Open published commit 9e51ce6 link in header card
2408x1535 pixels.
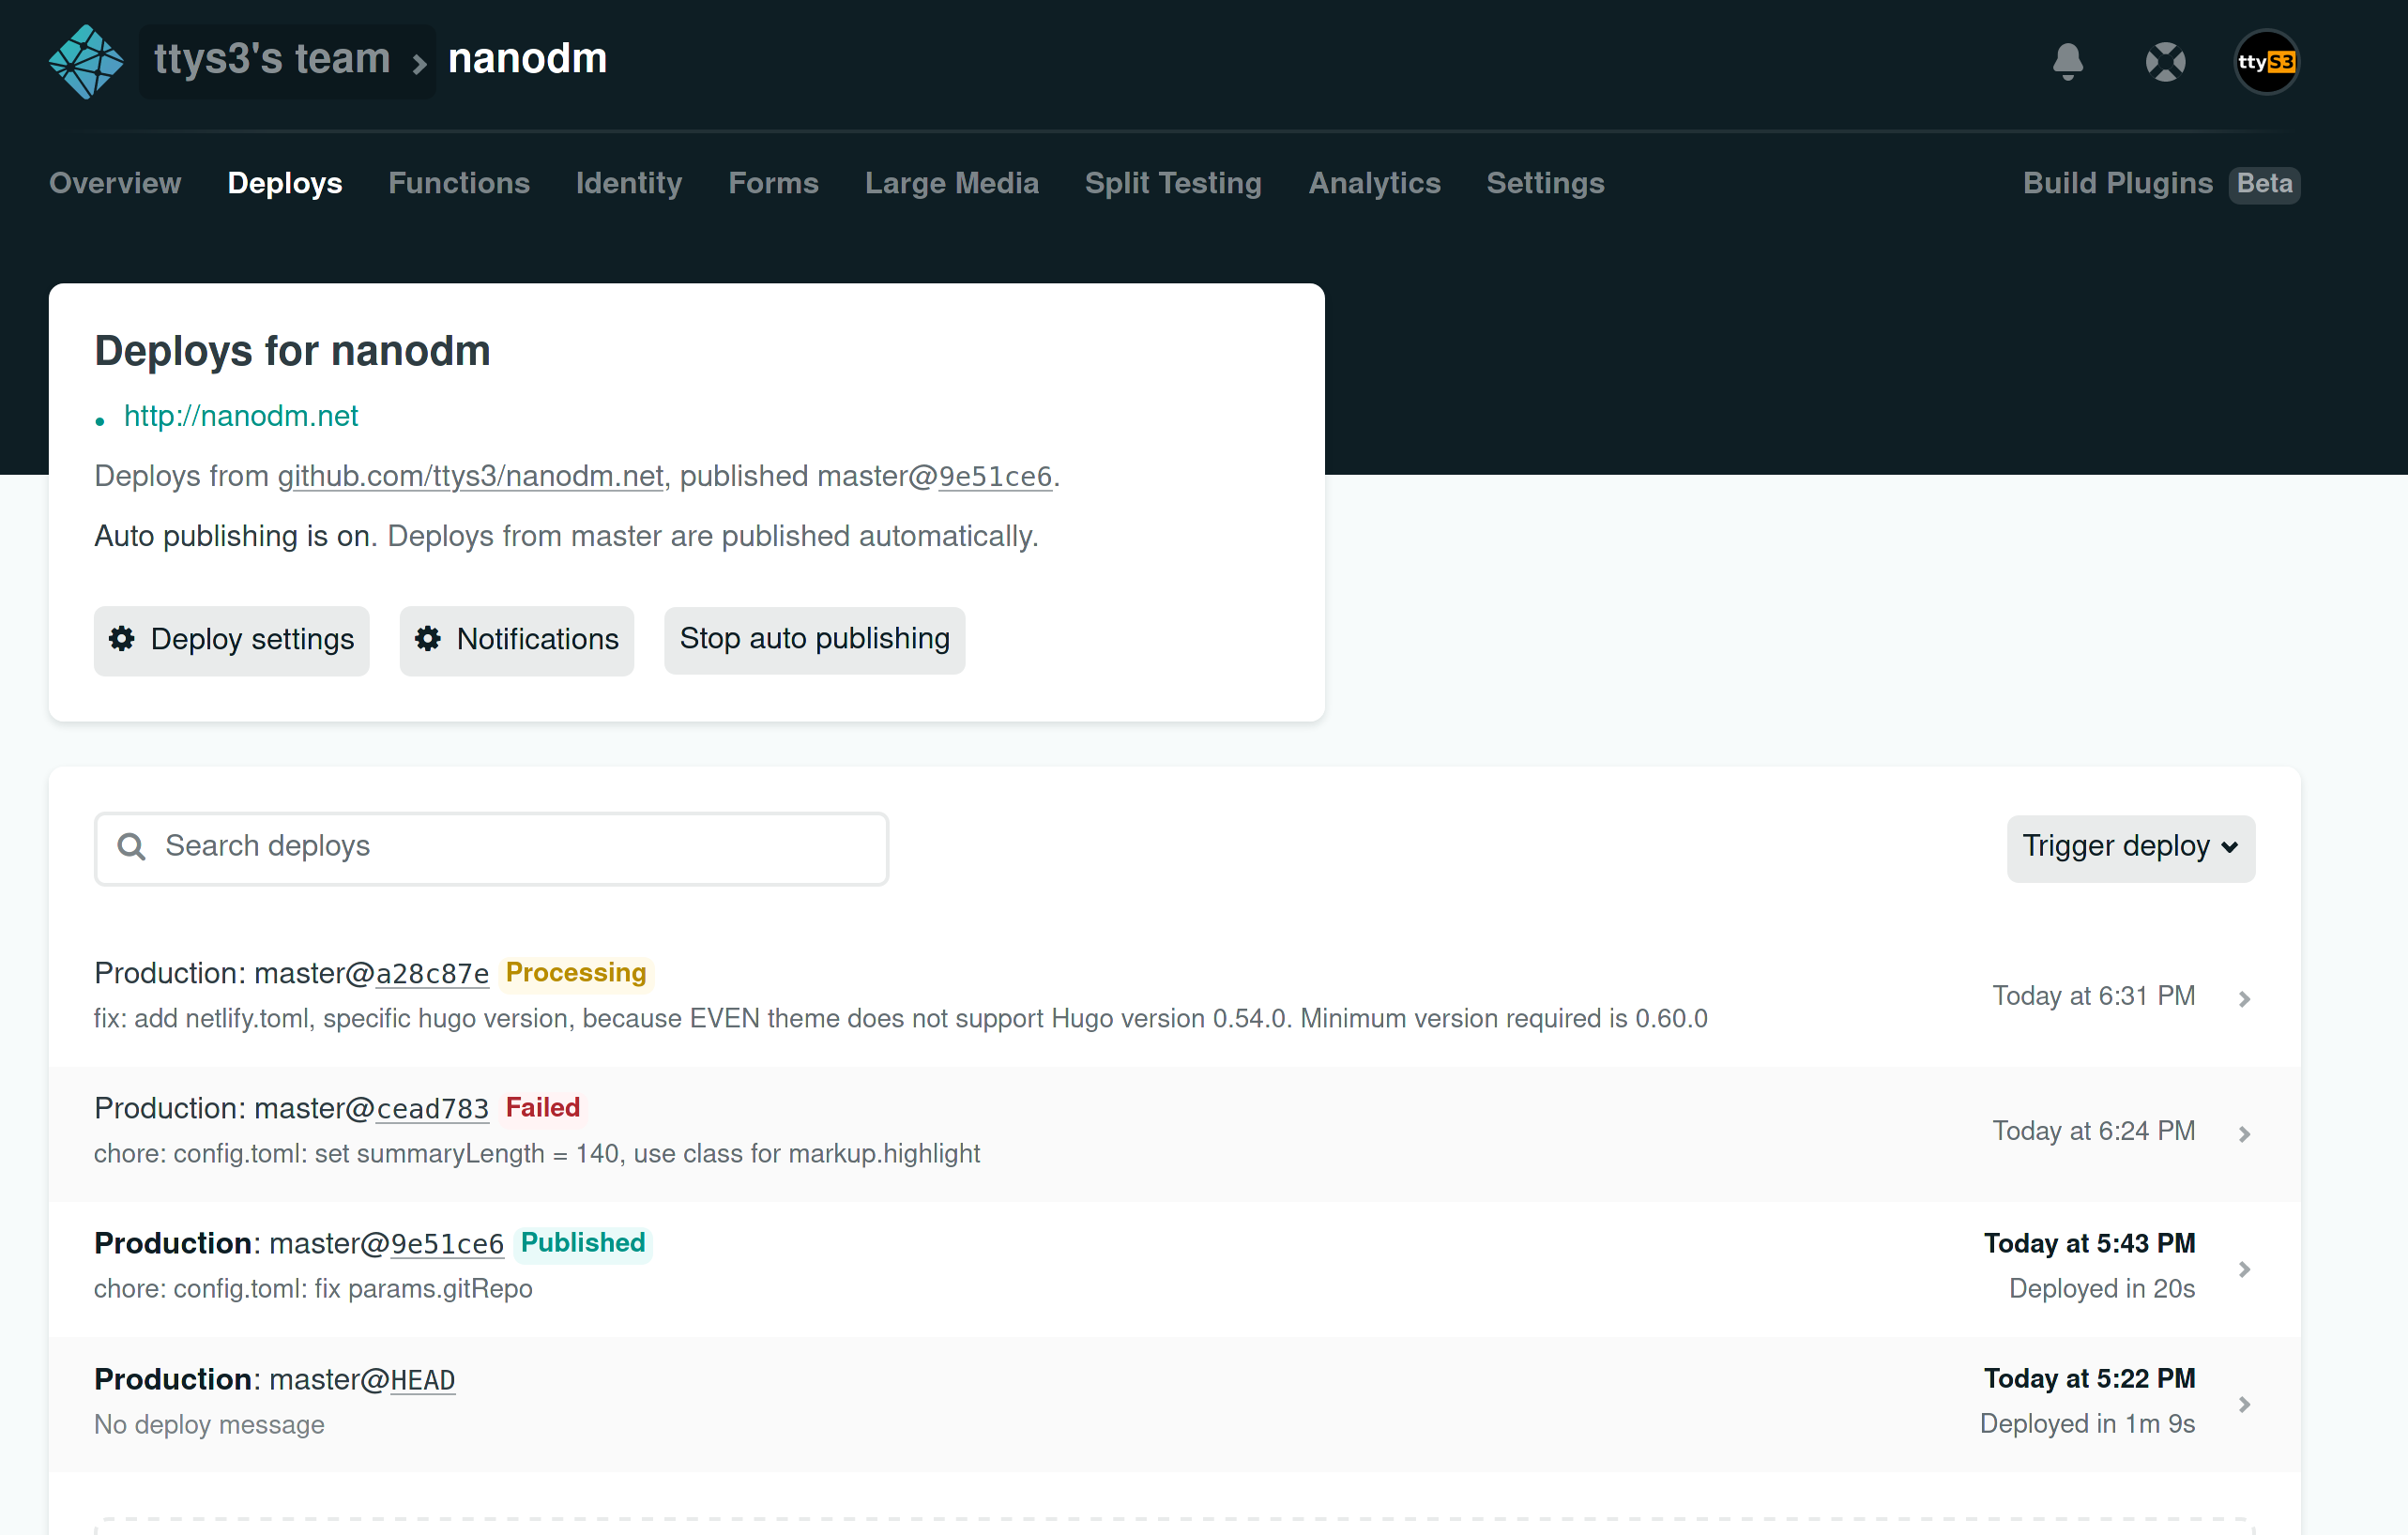click(x=995, y=476)
